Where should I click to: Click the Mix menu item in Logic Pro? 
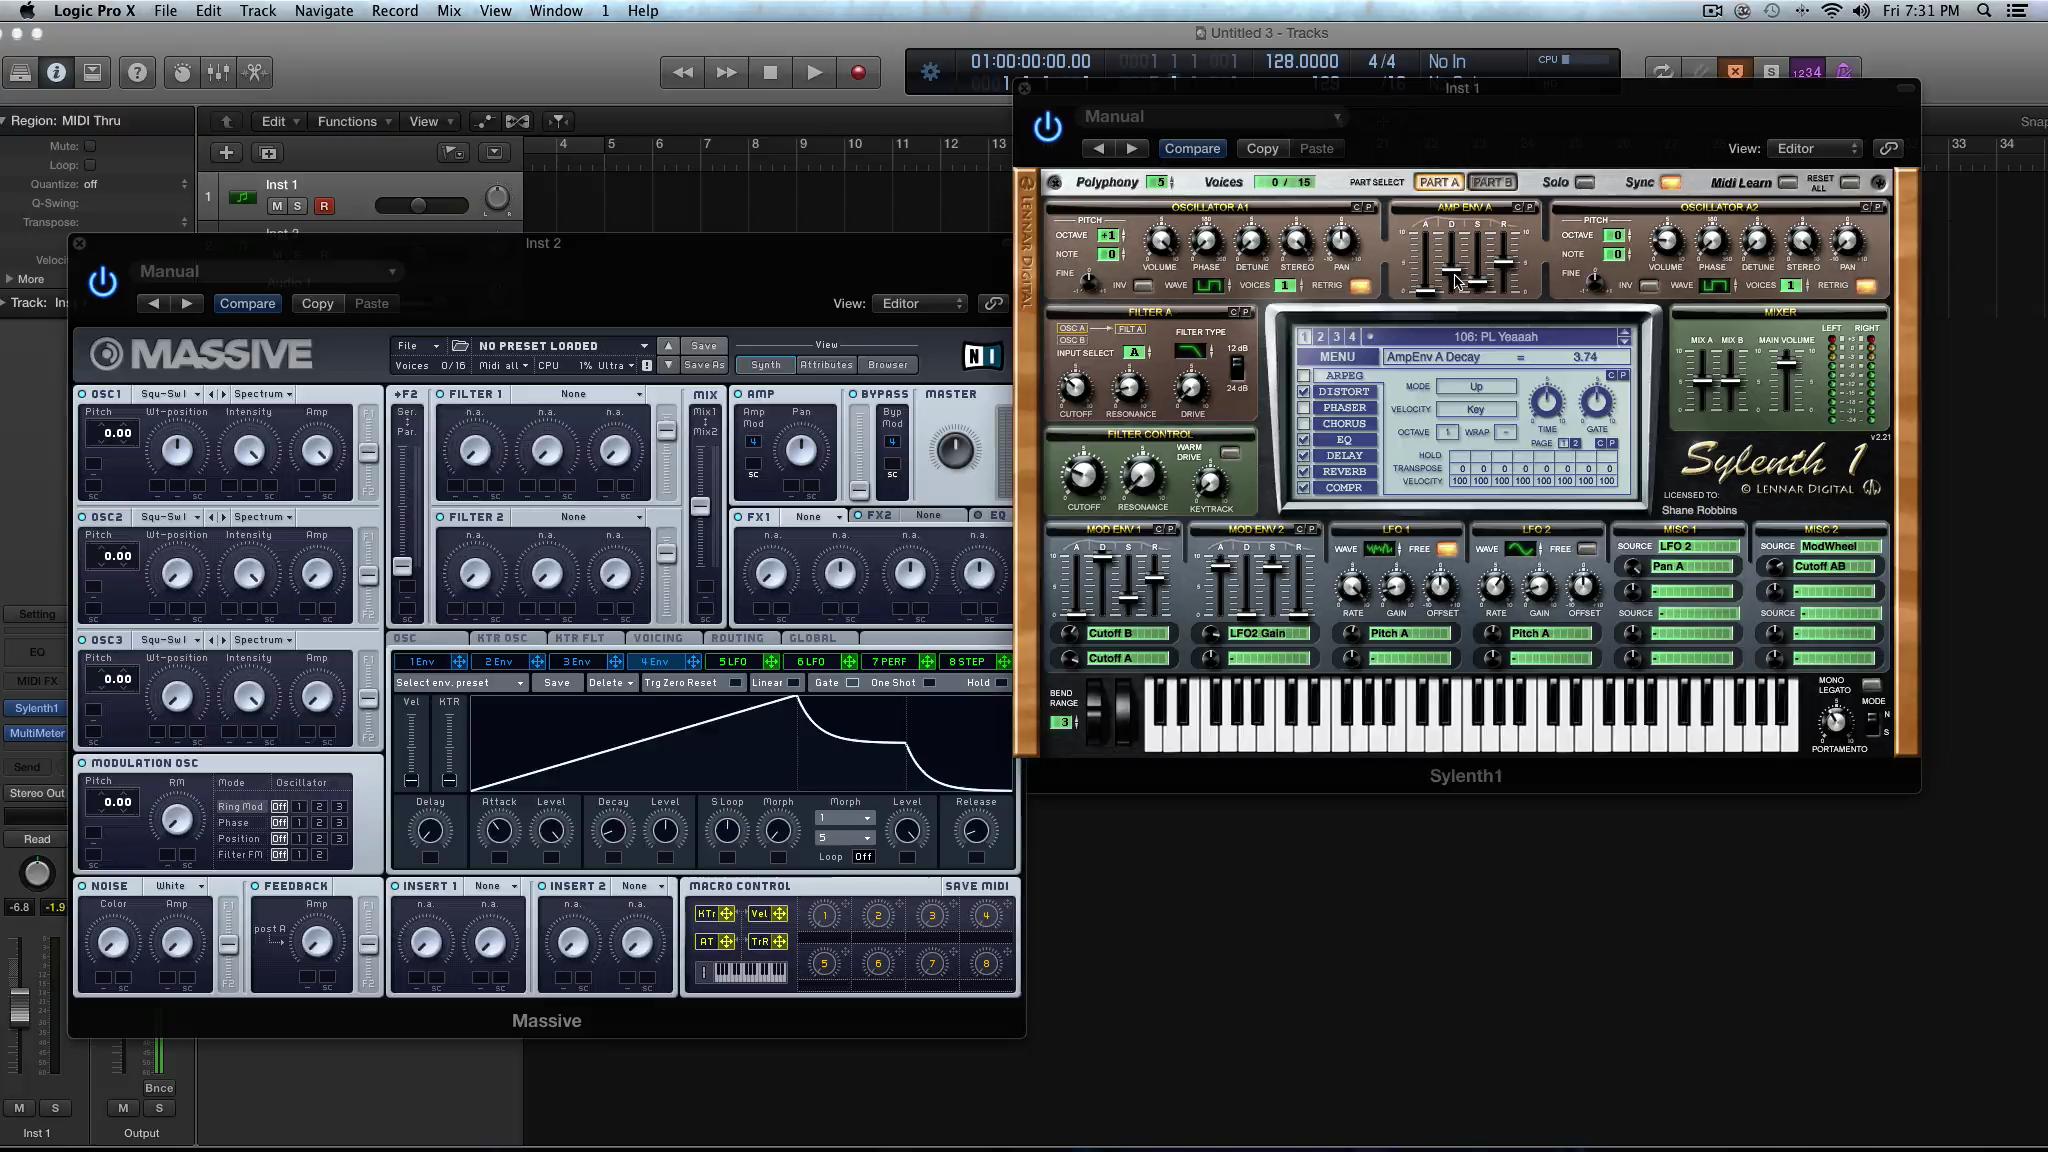[x=449, y=11]
